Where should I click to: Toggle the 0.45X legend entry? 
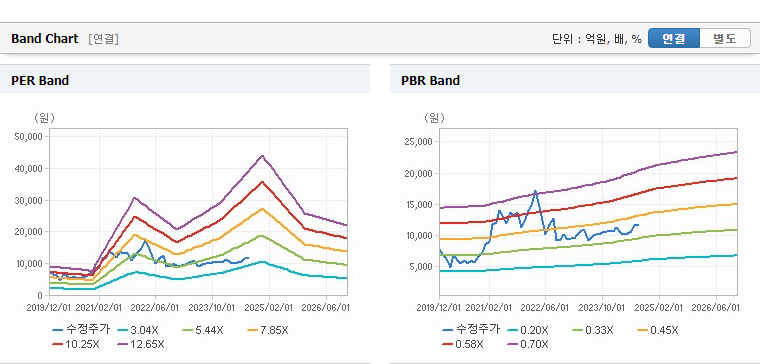[x=658, y=330]
